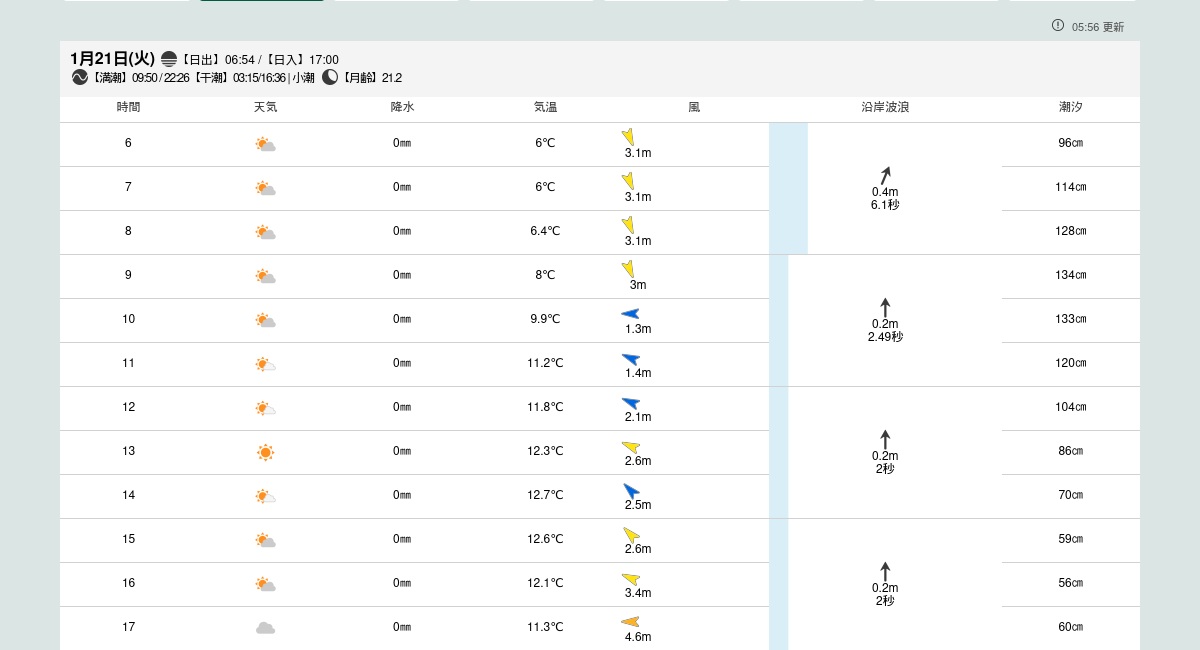This screenshot has width=1200, height=650.
Task: Click the wave arrow above 0.2m 2.49秒
Action: pyautogui.click(x=885, y=307)
